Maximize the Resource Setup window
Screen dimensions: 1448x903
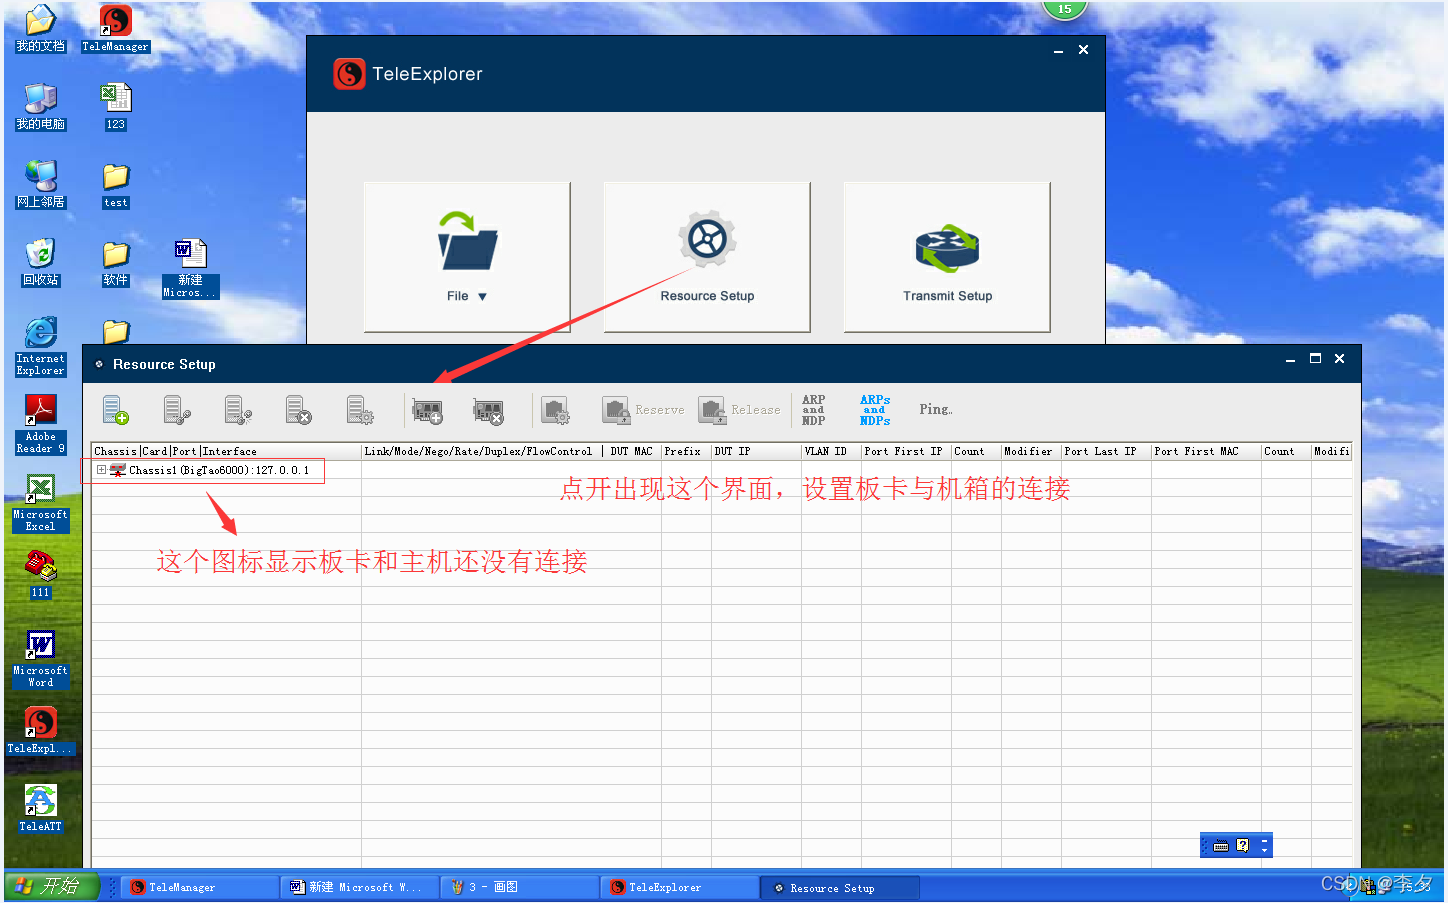click(x=1315, y=358)
